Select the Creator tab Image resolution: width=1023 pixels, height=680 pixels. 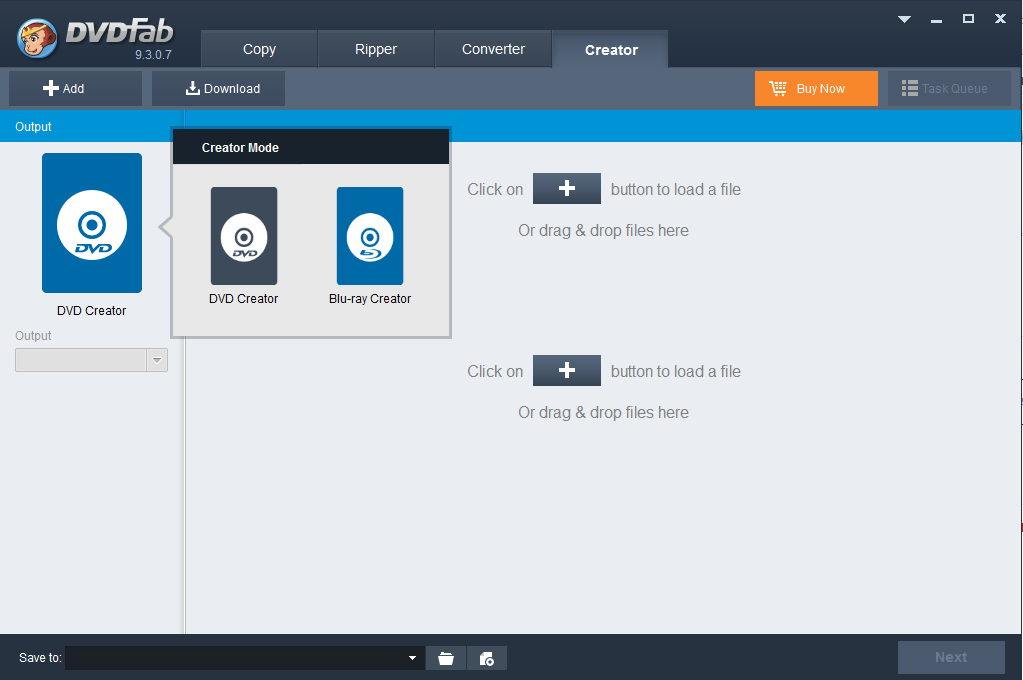[x=611, y=50]
